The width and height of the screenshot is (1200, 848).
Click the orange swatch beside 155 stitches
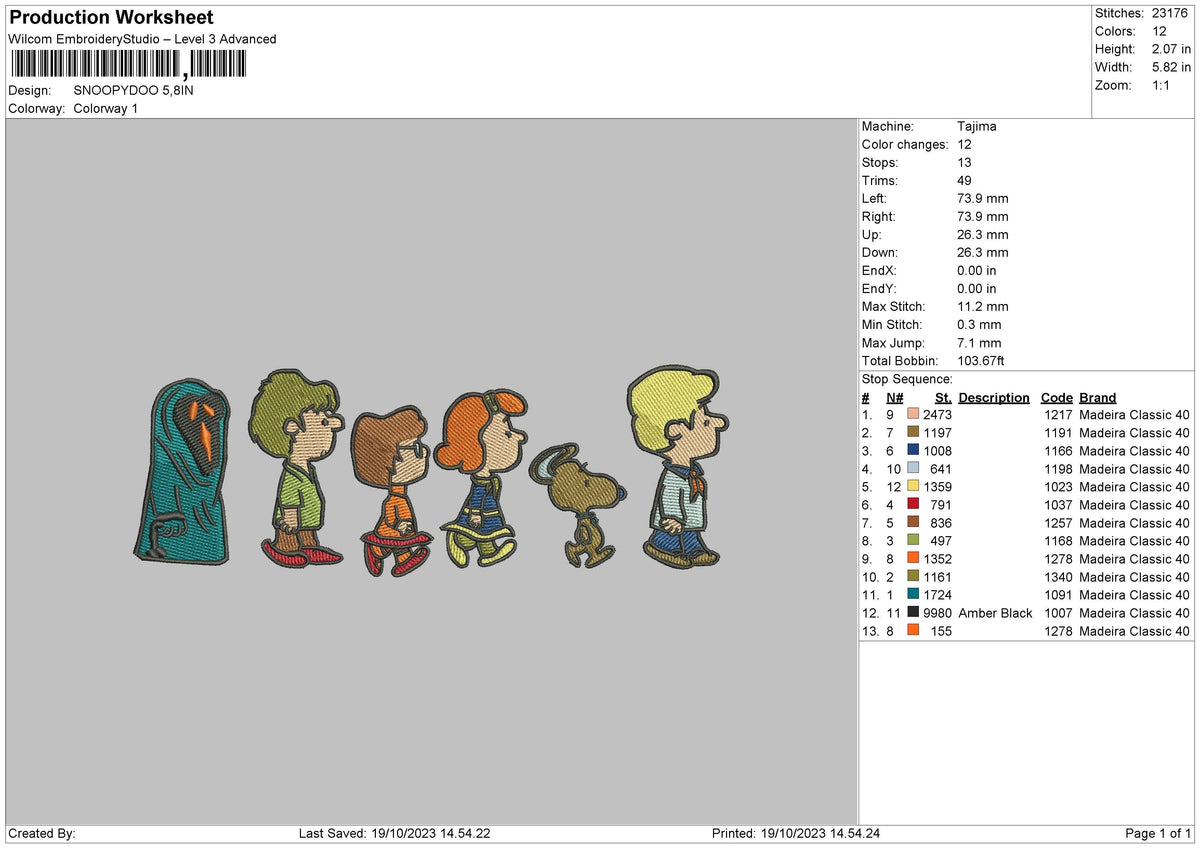pyautogui.click(x=913, y=631)
